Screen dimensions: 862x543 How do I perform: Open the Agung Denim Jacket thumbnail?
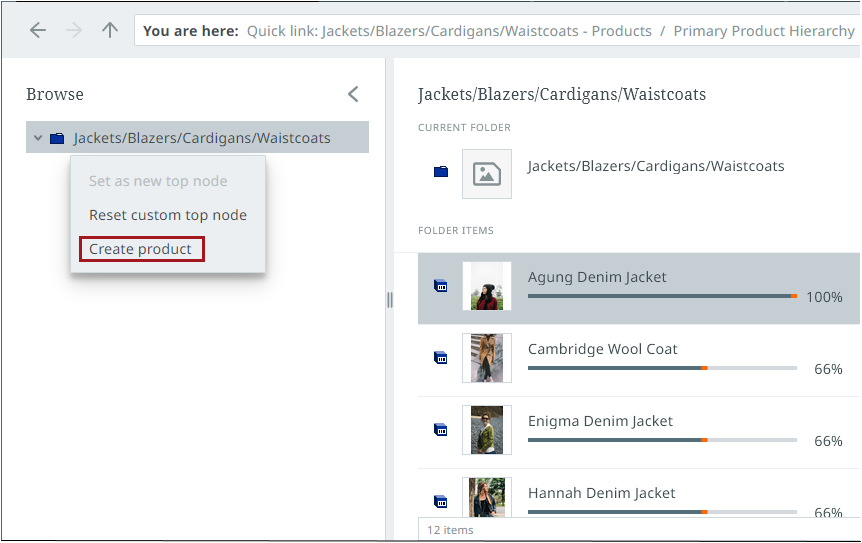pos(487,286)
